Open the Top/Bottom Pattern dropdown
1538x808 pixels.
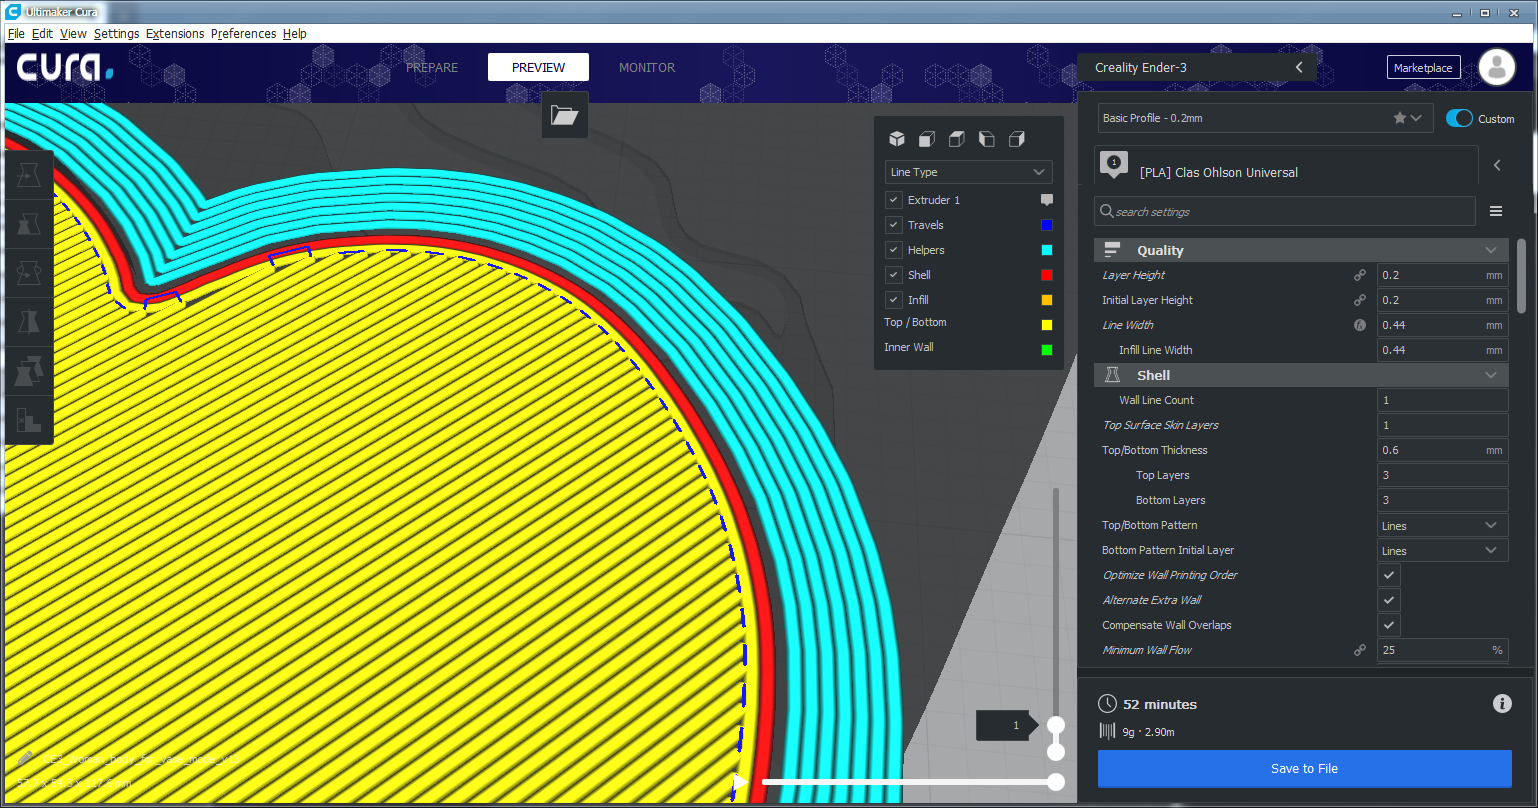click(1442, 525)
